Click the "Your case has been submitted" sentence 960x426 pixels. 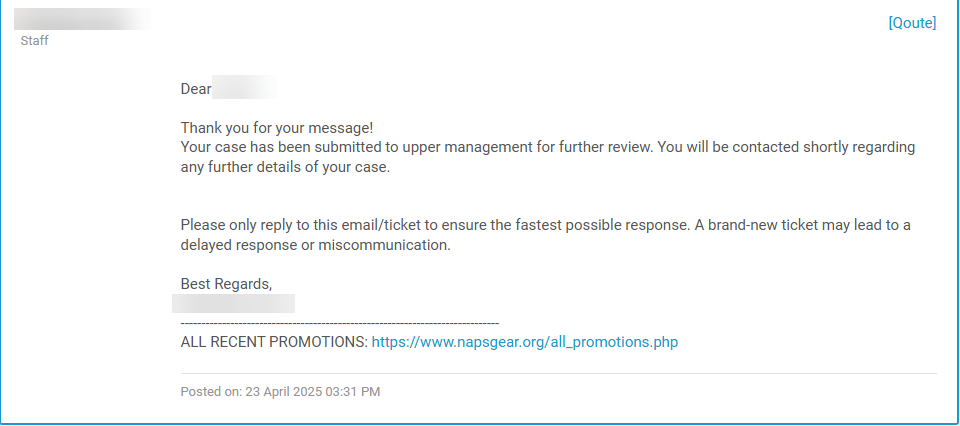click(300, 147)
